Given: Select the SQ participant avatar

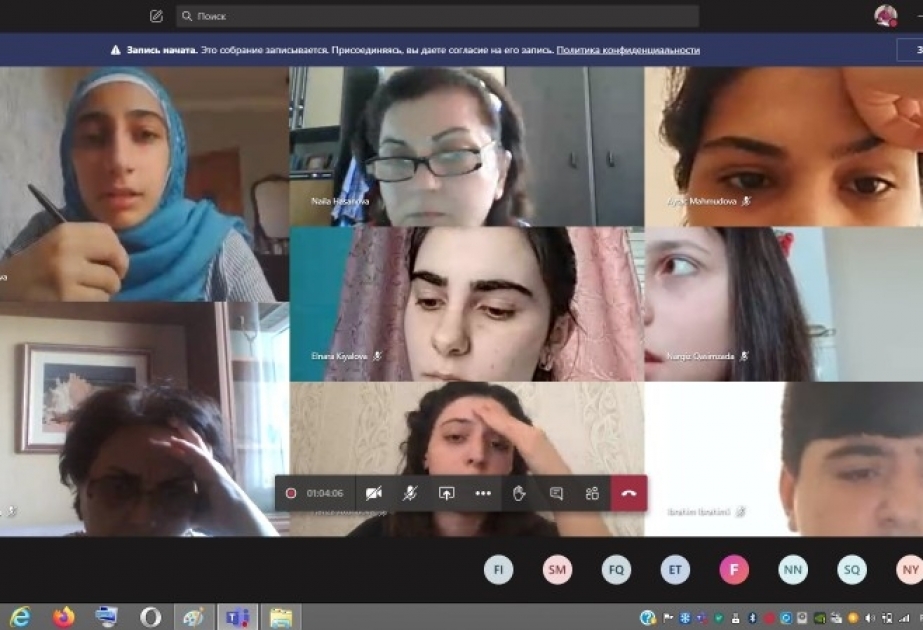Looking at the screenshot, I should click(x=852, y=569).
